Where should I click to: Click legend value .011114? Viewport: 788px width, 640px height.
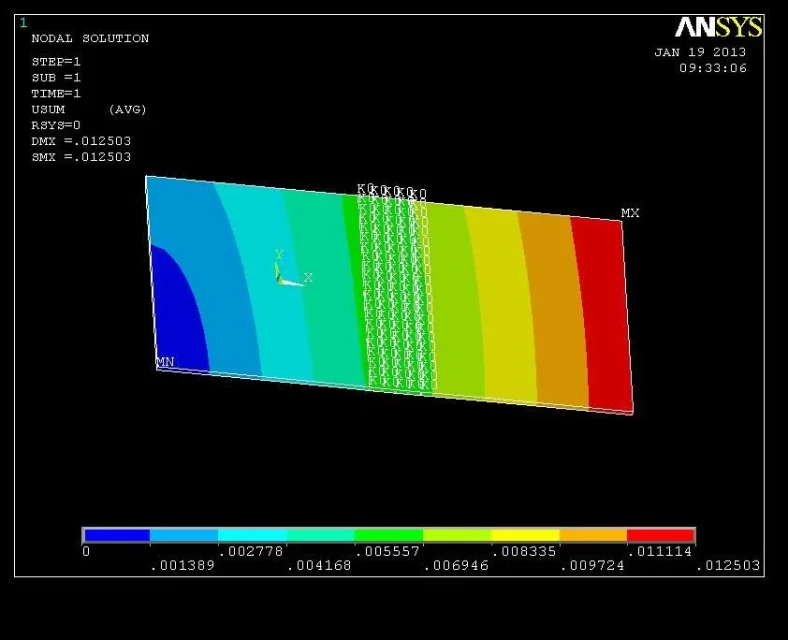(660, 552)
